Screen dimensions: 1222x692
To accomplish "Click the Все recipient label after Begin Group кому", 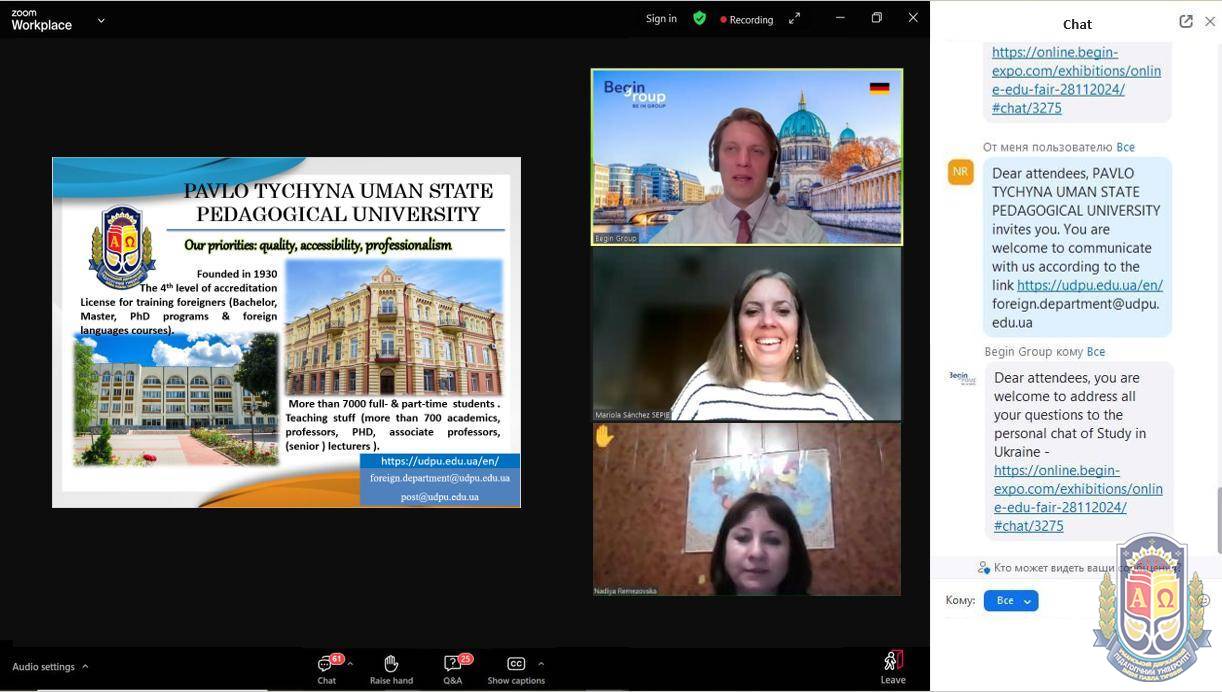I will (x=1096, y=352).
